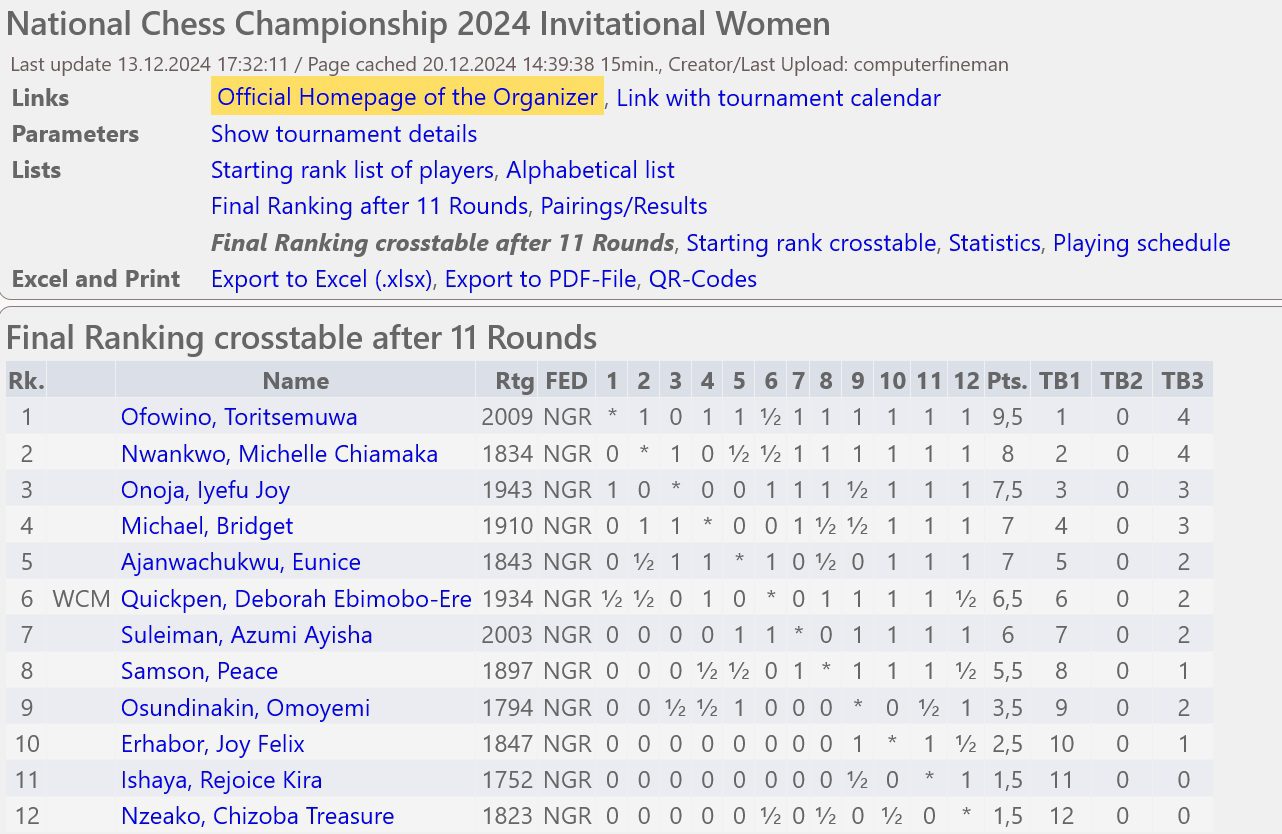
Task: View tournament Statistics
Action: [994, 243]
